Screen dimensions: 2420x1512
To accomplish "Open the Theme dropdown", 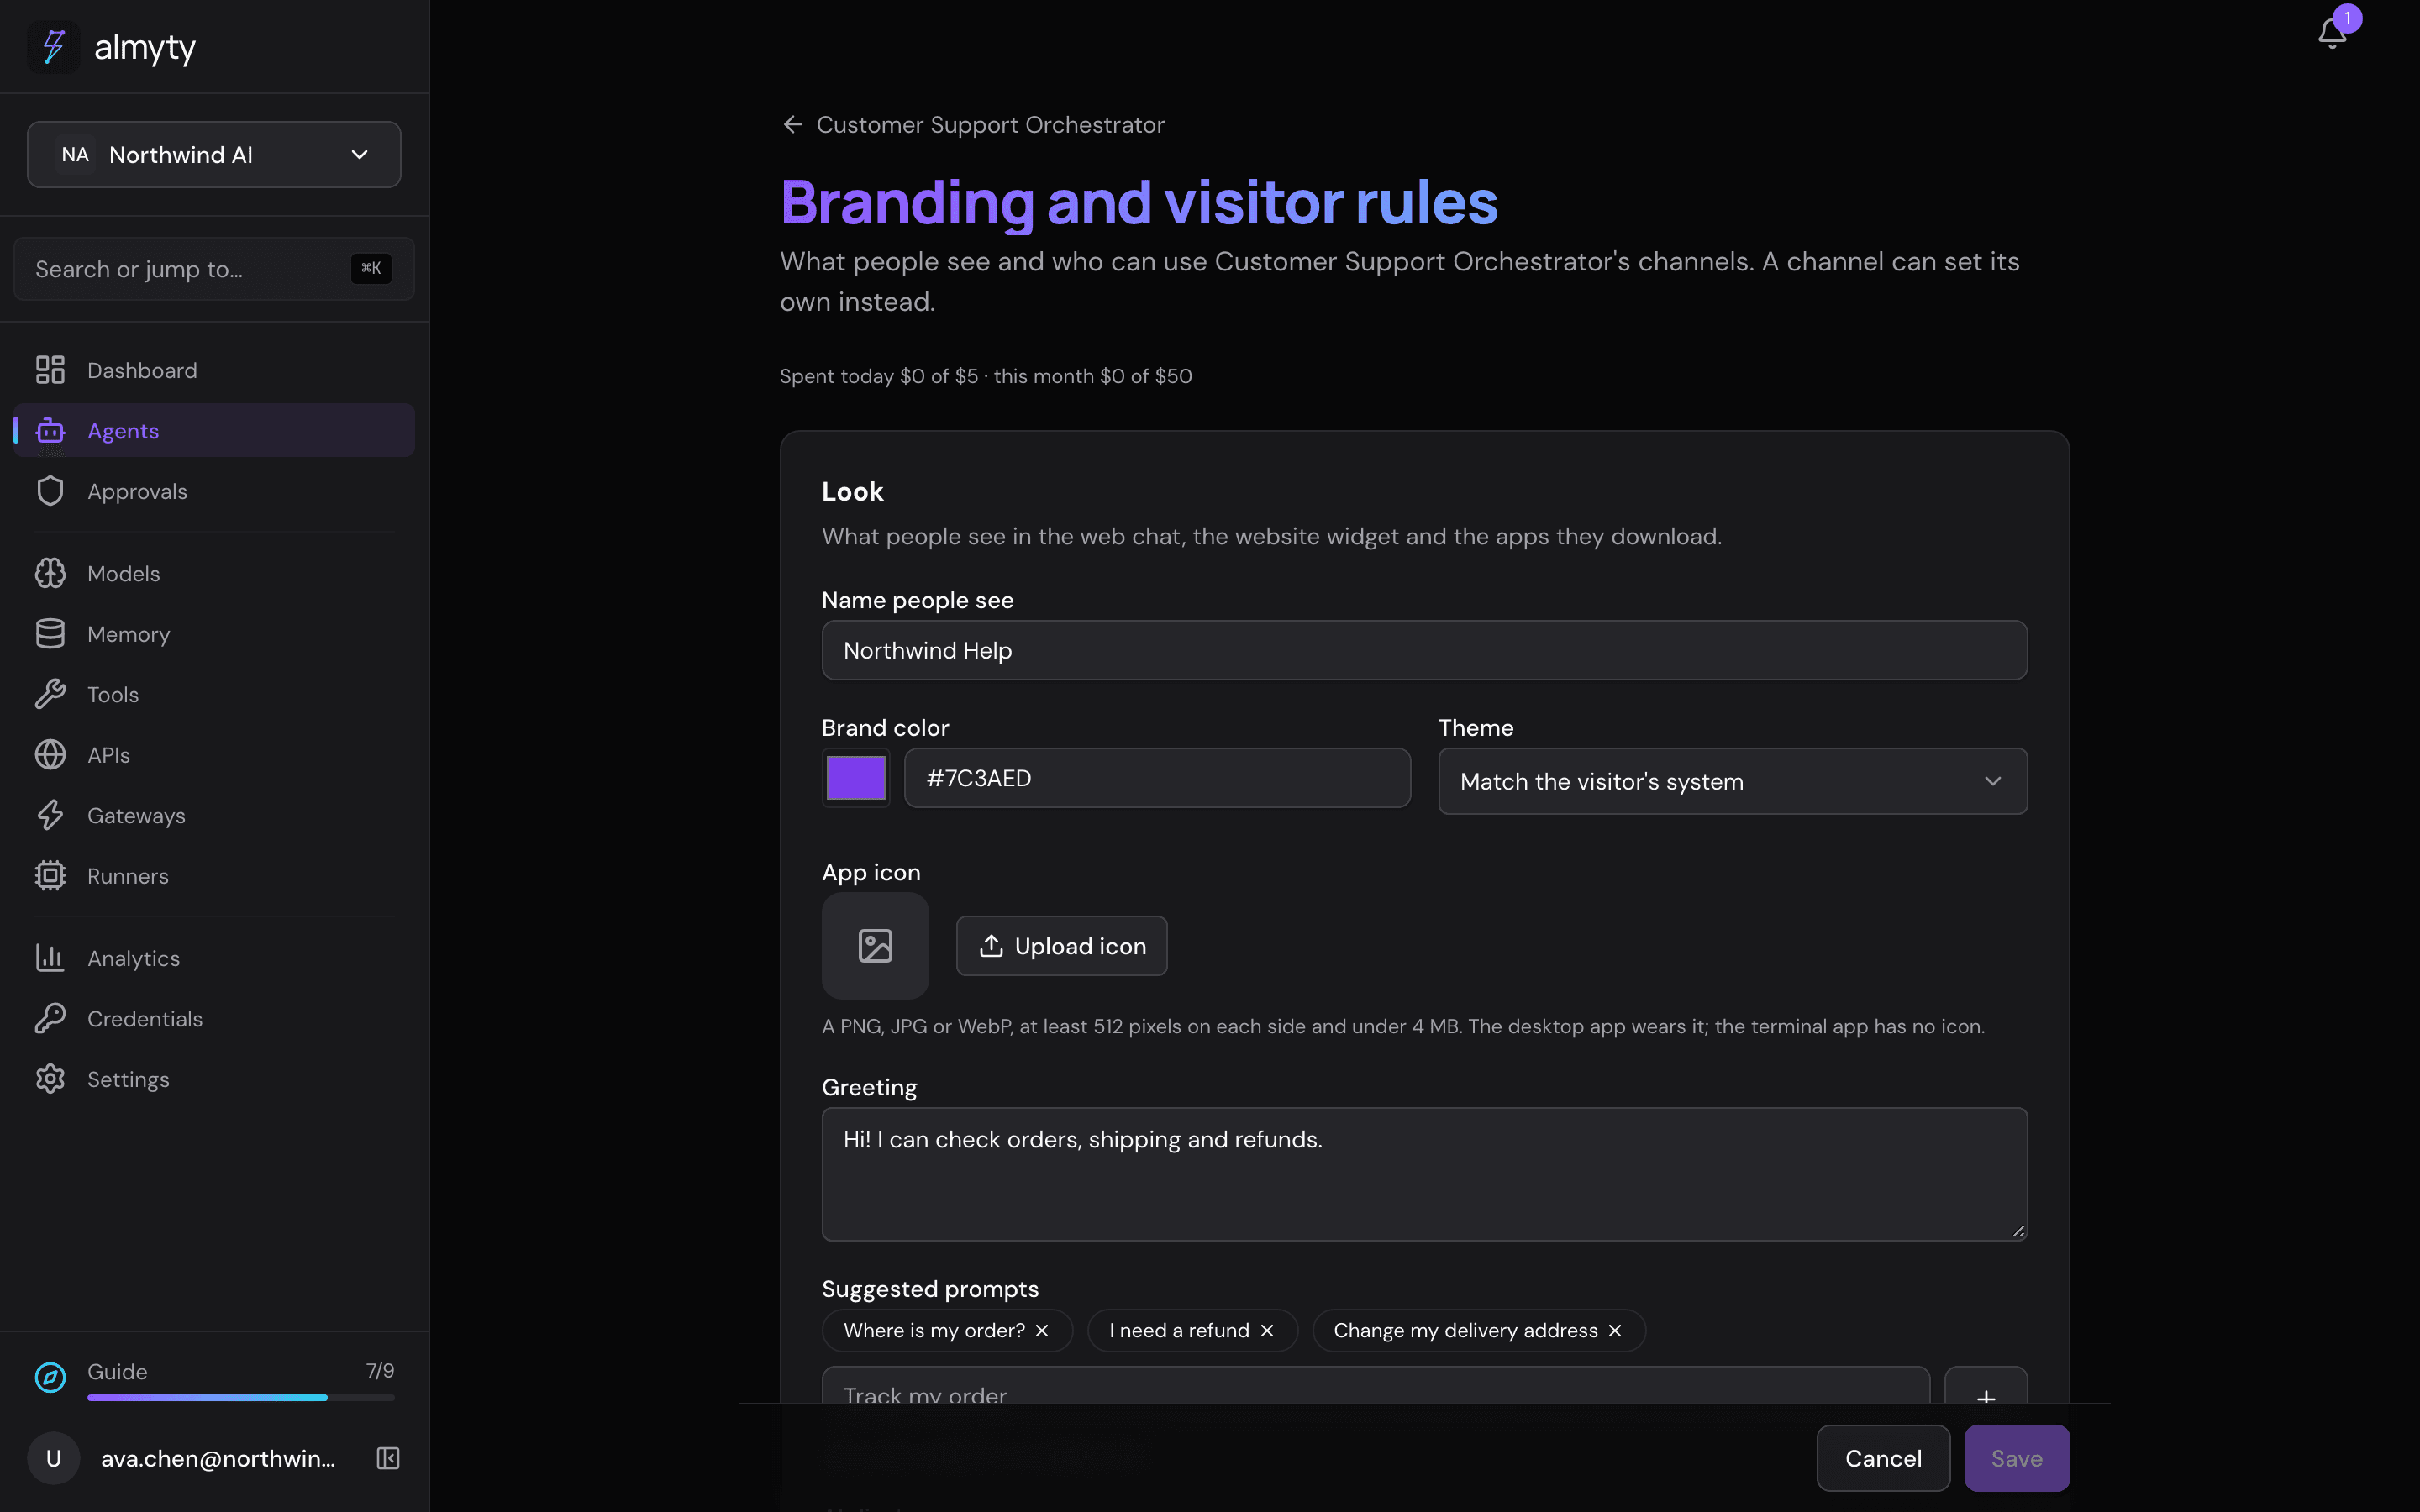I will tap(1732, 781).
